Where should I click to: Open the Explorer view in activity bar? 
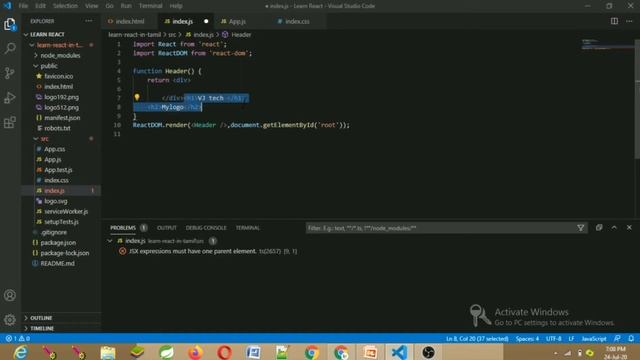tap(10, 24)
